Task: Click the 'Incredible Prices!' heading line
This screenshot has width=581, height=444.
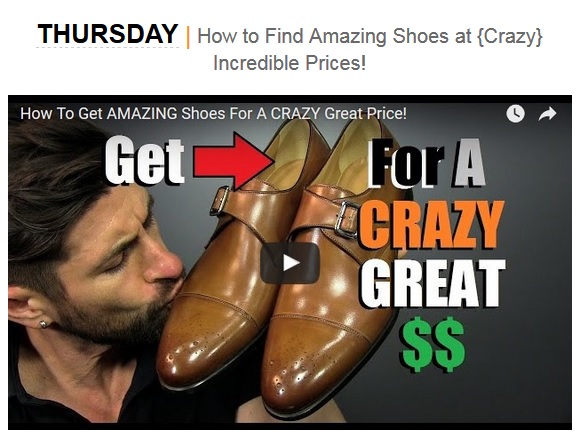Action: pyautogui.click(x=289, y=63)
